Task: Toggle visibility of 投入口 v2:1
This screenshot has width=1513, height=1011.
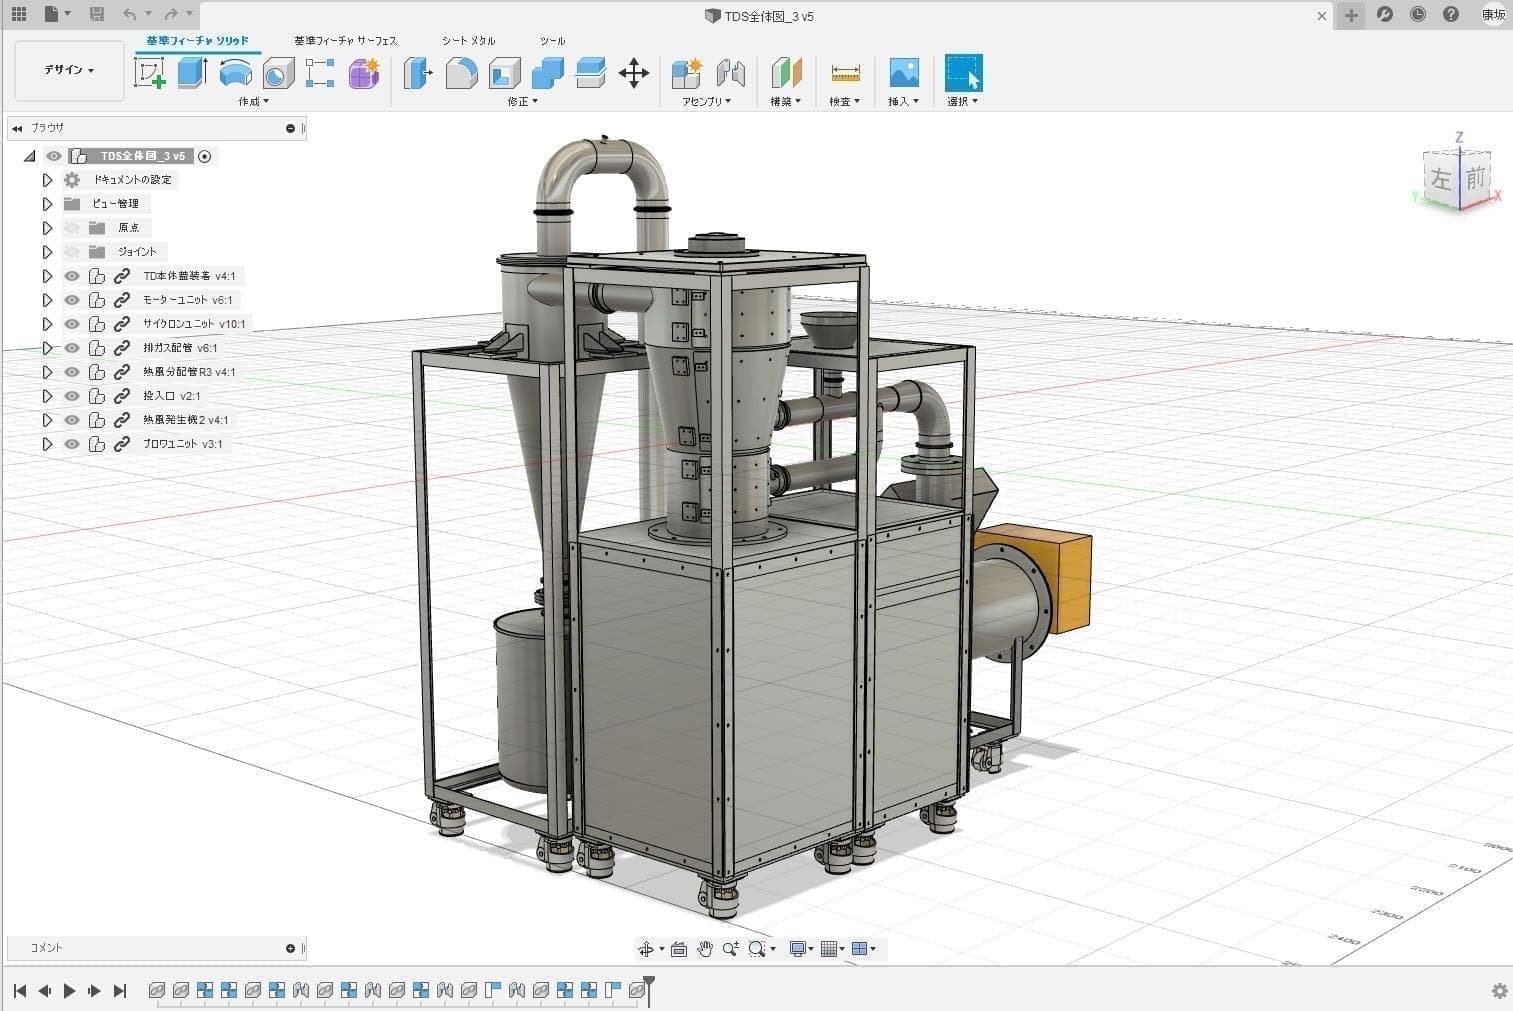Action: (x=72, y=396)
